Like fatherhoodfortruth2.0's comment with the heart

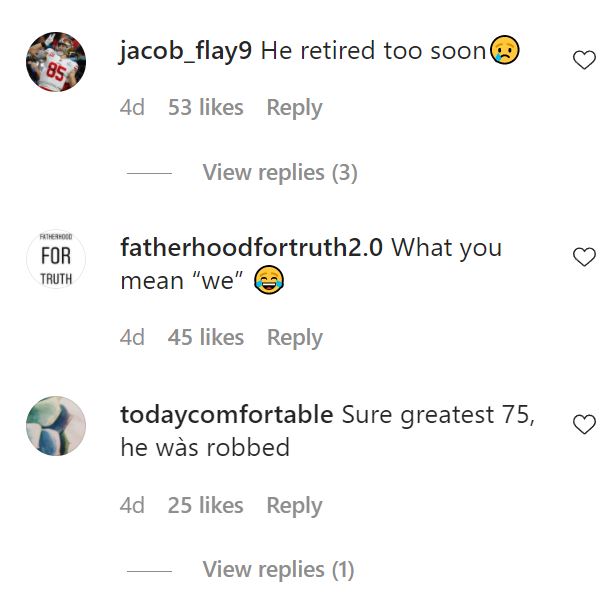coord(583,258)
